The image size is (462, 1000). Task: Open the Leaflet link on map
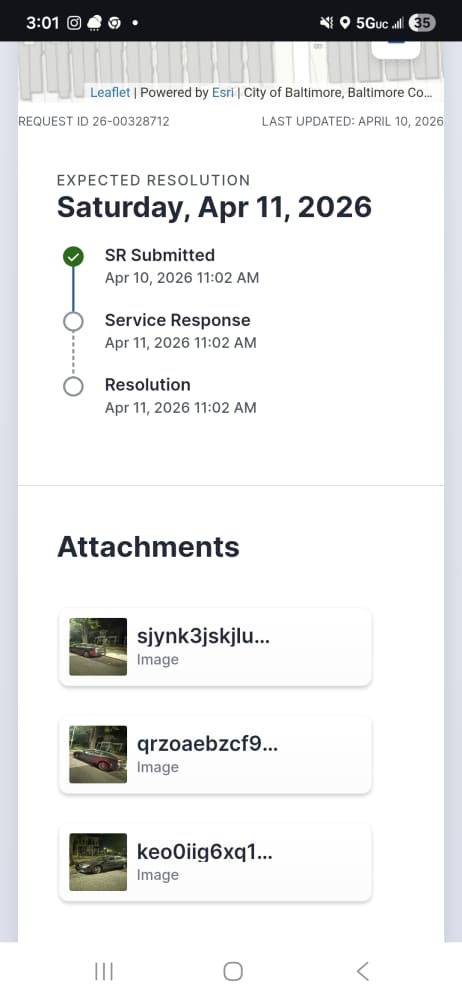pos(110,92)
